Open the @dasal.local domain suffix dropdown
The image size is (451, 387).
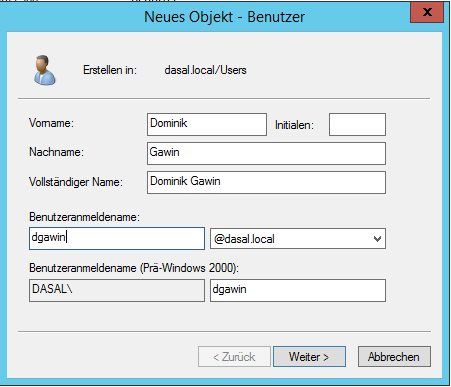coord(298,239)
